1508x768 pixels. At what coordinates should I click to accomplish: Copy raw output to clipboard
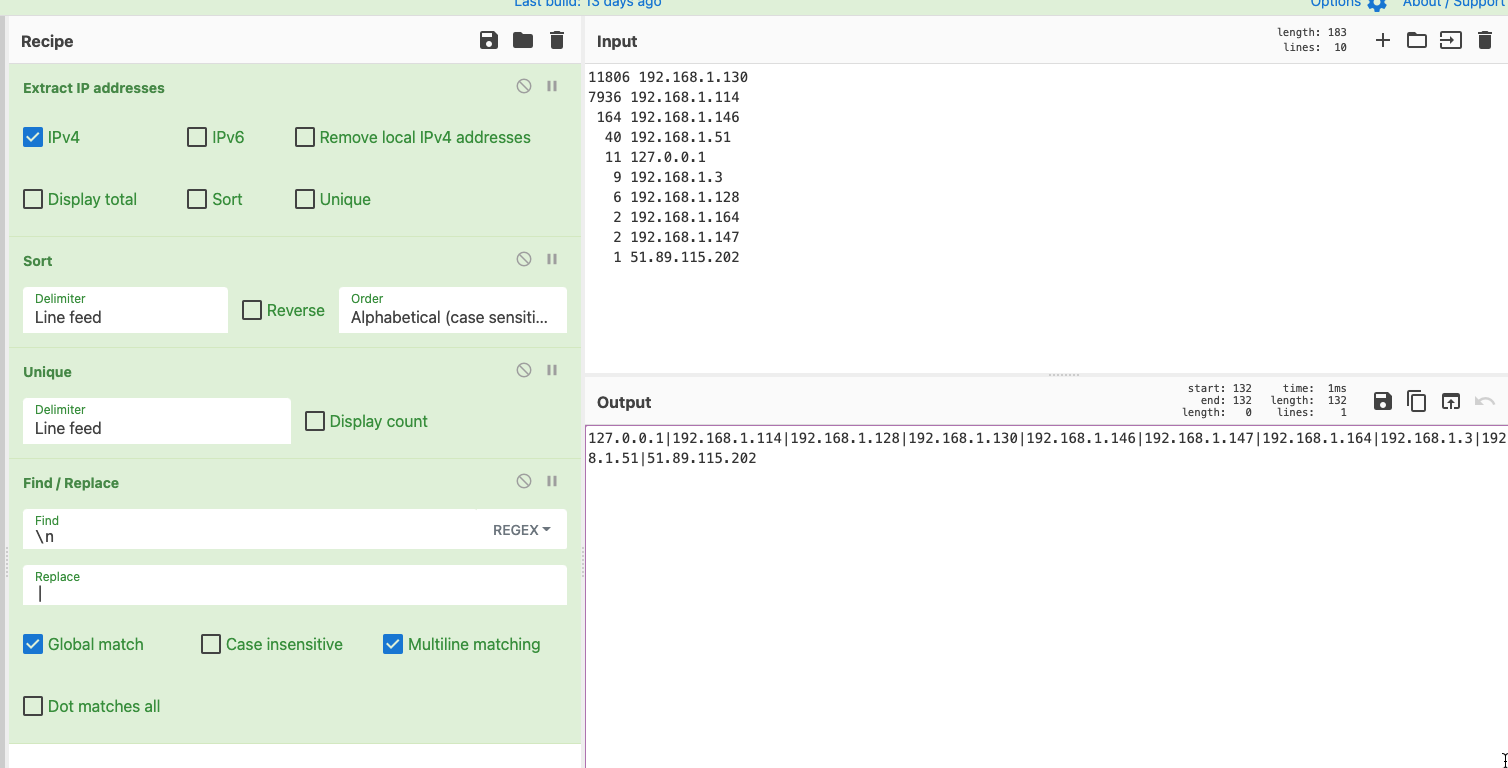1416,402
